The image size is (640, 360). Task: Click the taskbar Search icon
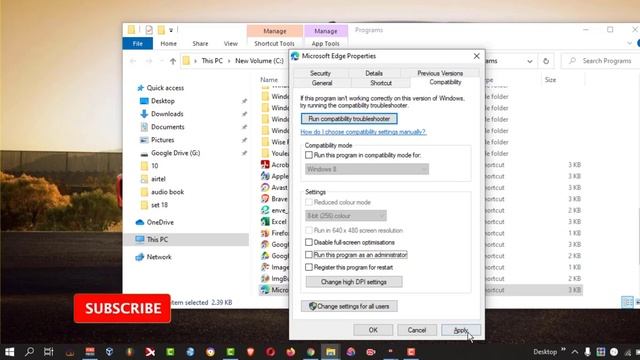coord(29,352)
